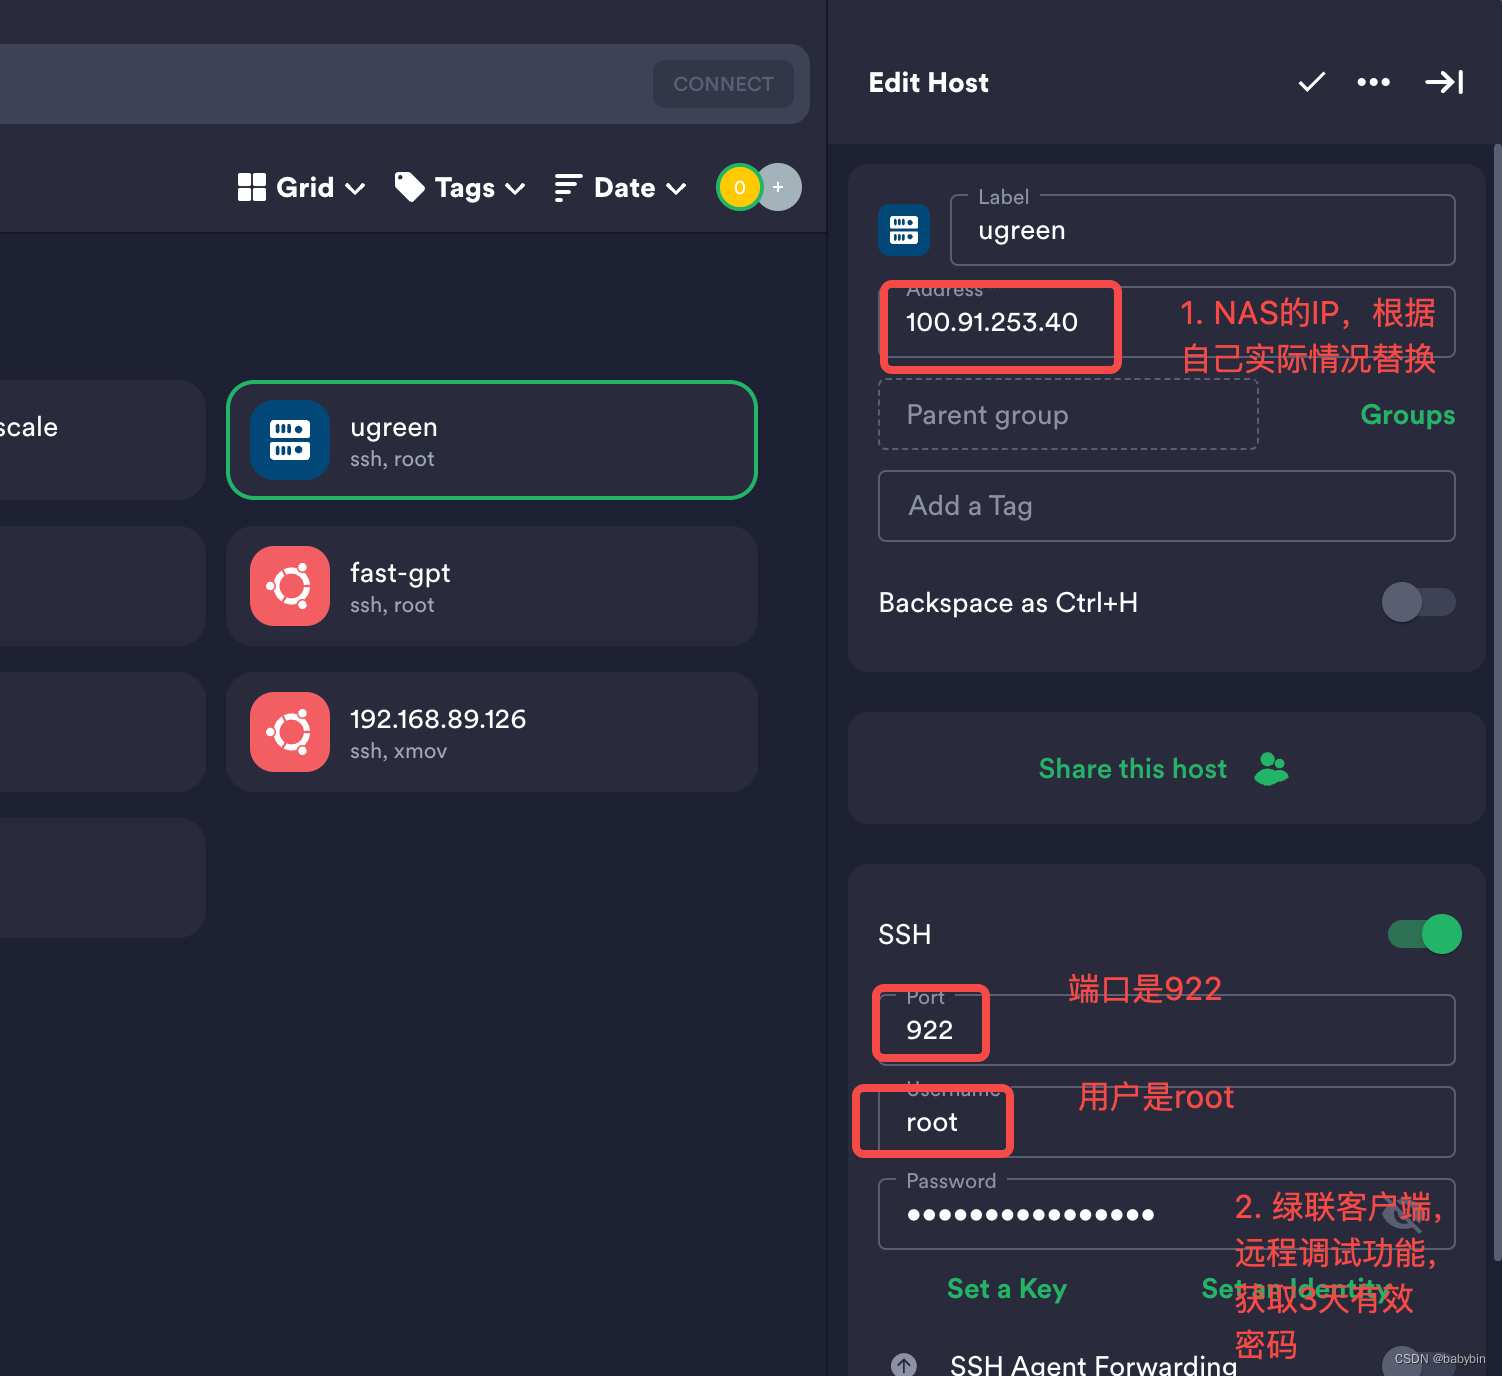1502x1376 pixels.
Task: Select the Parent group field
Action: pos(1068,414)
